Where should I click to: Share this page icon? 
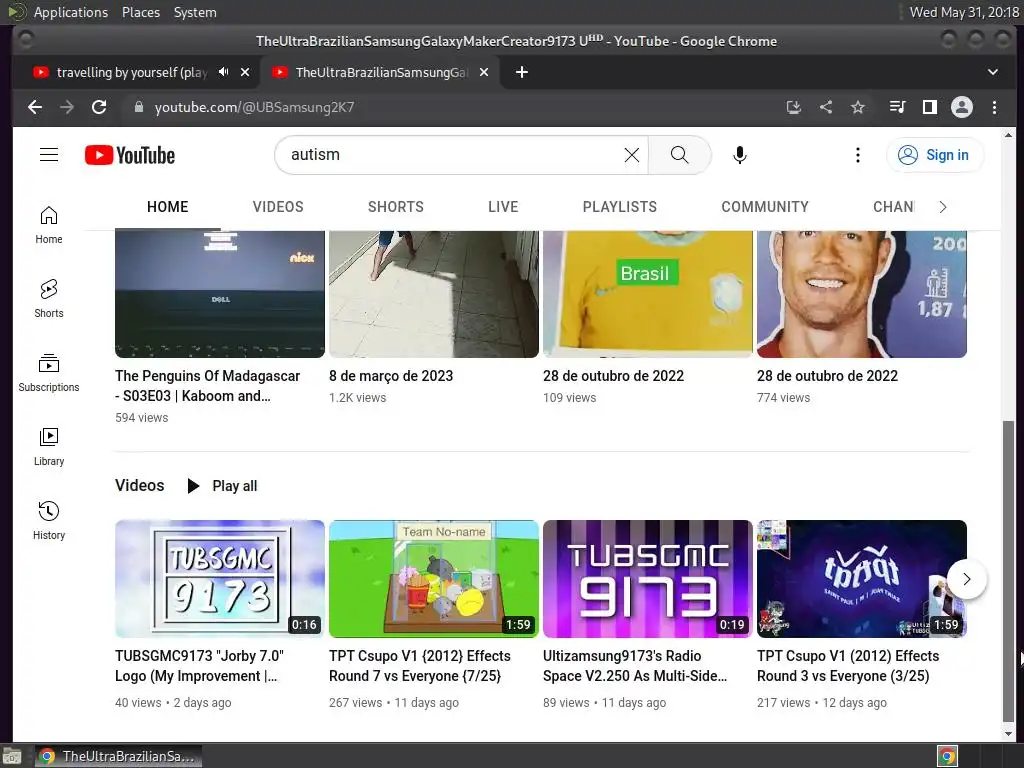(825, 107)
